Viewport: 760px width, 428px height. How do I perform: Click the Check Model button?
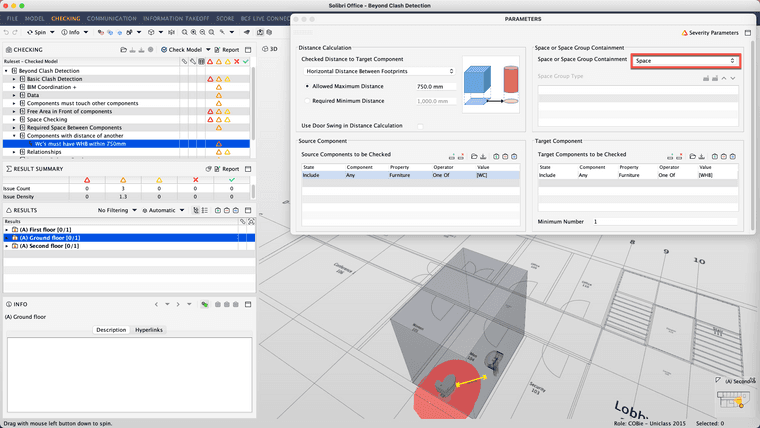[x=181, y=49]
